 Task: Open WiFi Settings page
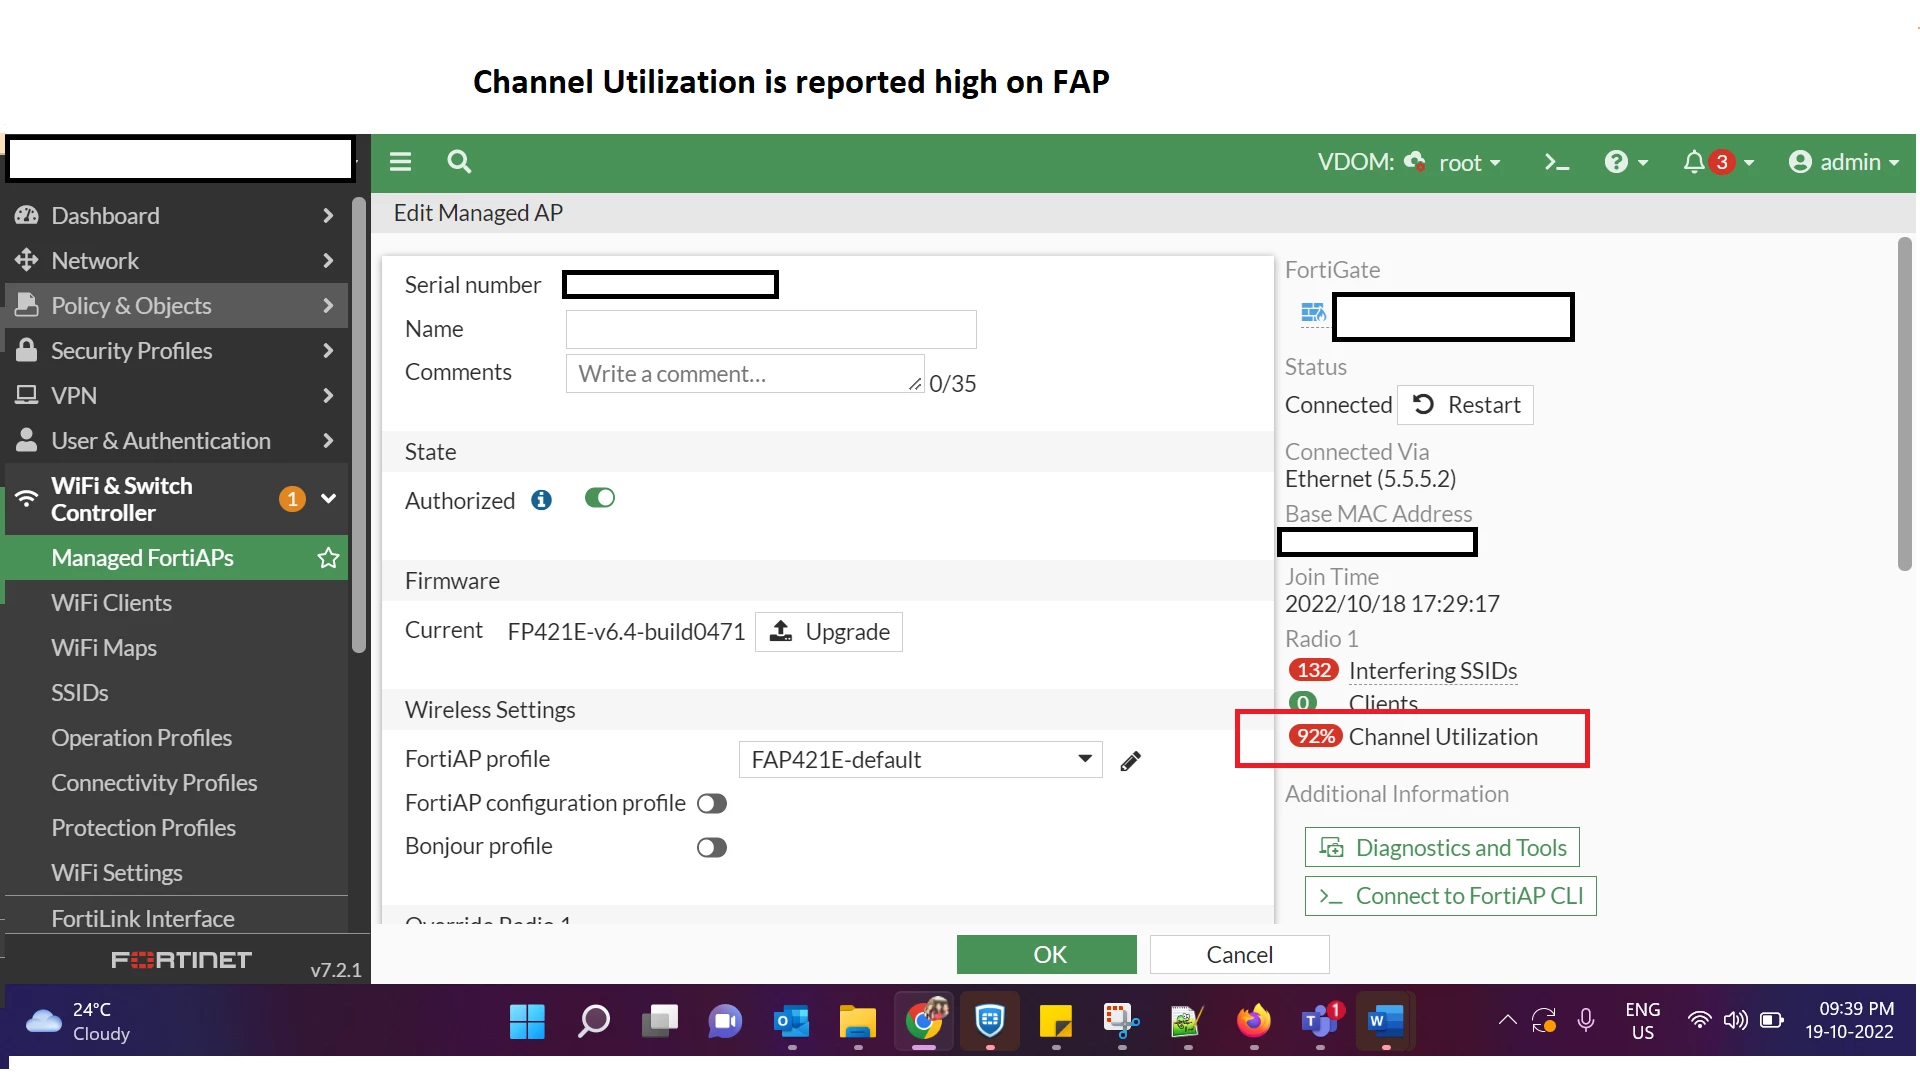tap(117, 873)
